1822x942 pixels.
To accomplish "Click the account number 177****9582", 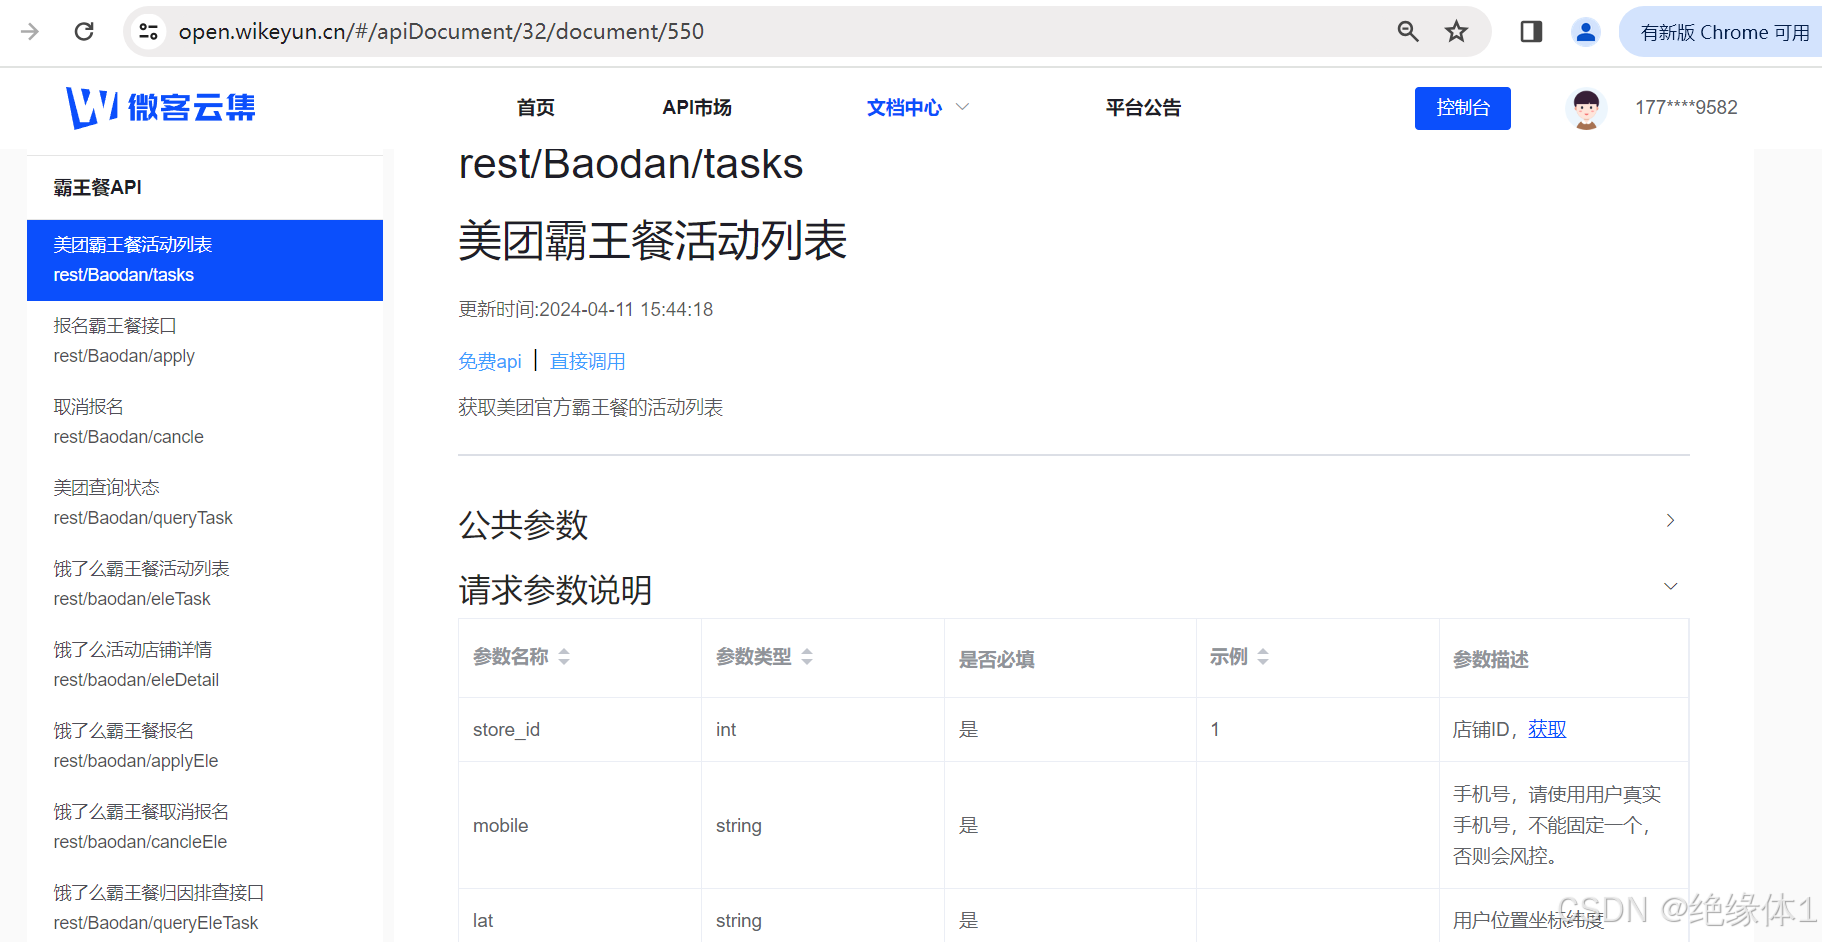I will [x=1686, y=107].
